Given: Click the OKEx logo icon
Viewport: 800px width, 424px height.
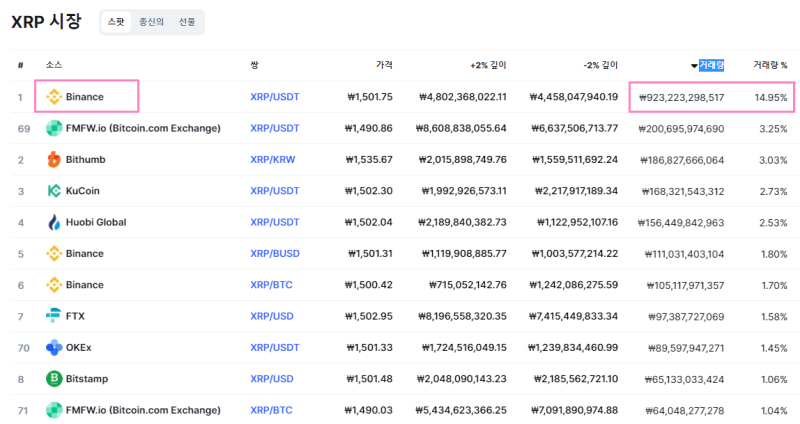Looking at the screenshot, I should (x=54, y=347).
